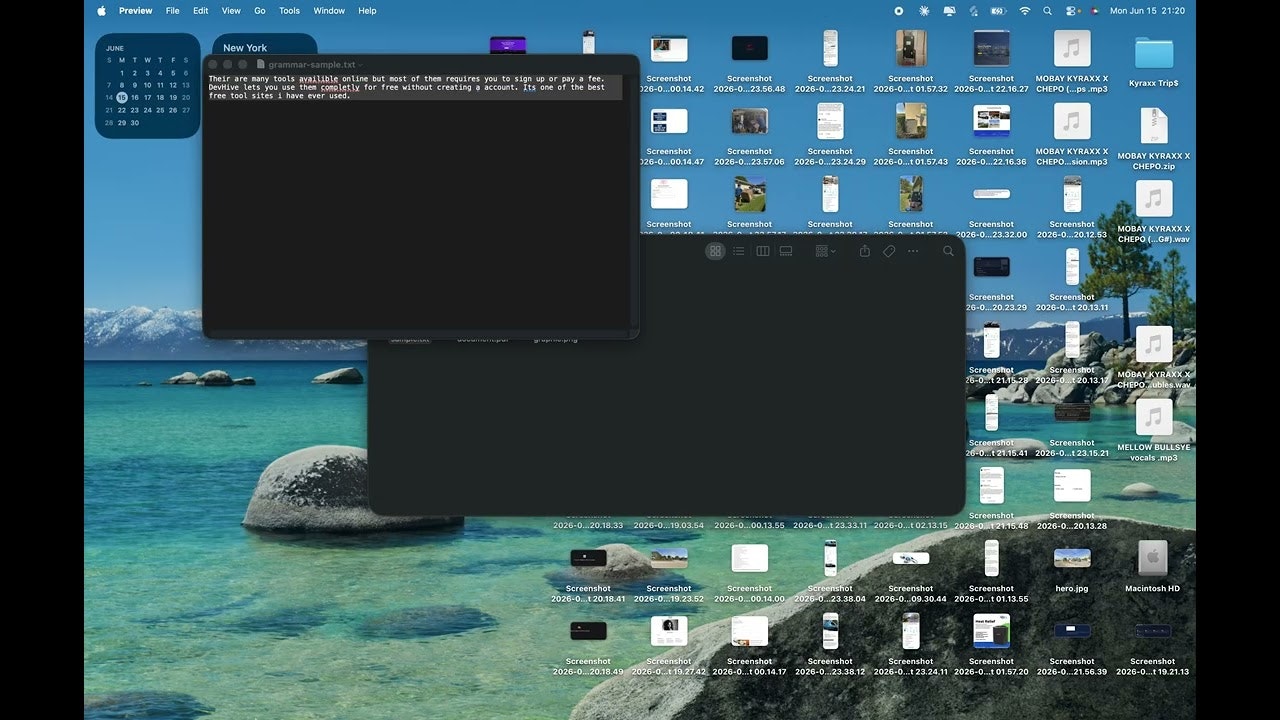Open the Tools menu
The width and height of the screenshot is (1280, 720).
click(289, 11)
